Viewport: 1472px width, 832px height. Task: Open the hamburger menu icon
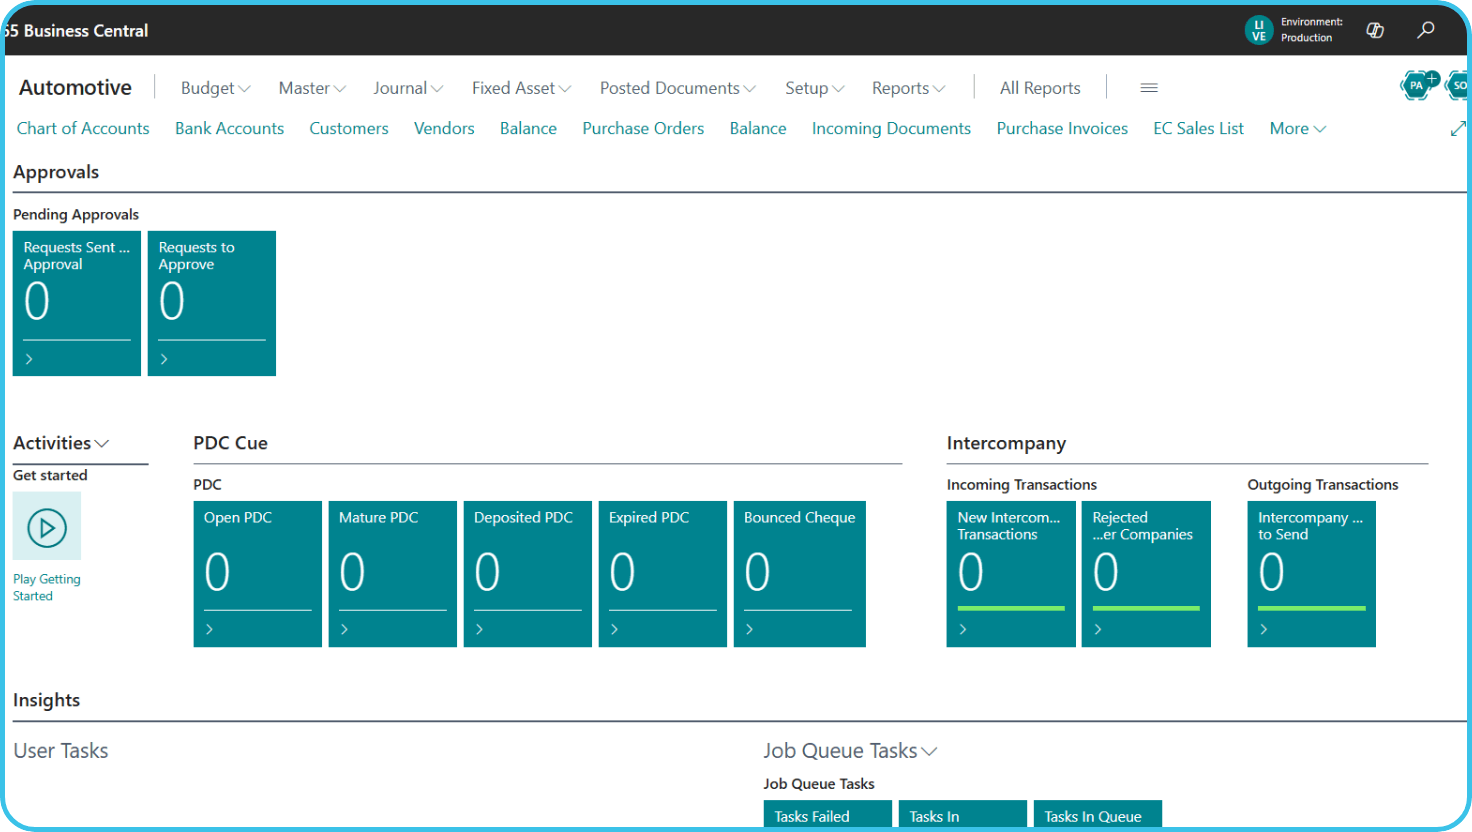click(x=1149, y=88)
